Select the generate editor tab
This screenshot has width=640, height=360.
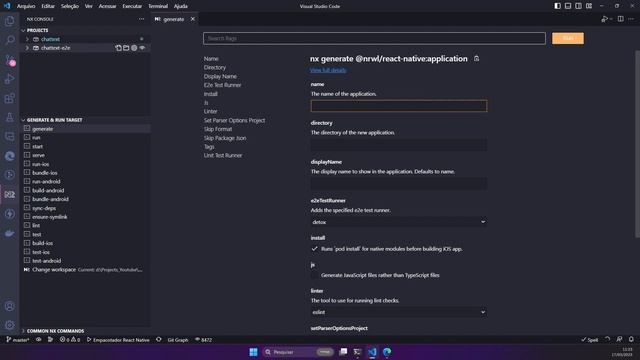175,19
